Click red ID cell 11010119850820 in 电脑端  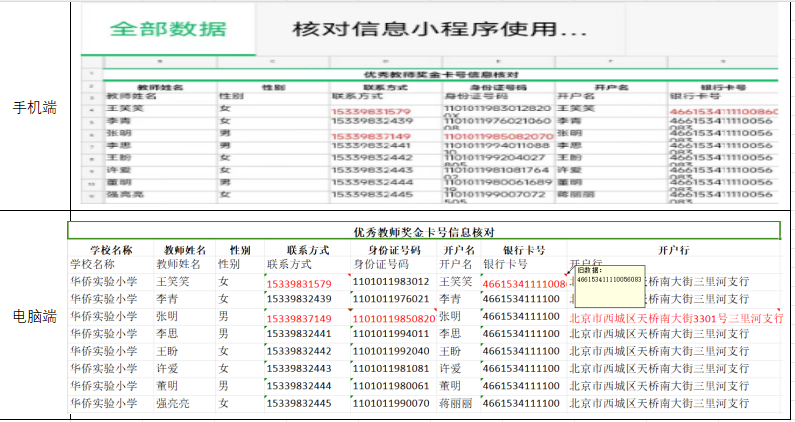point(394,319)
